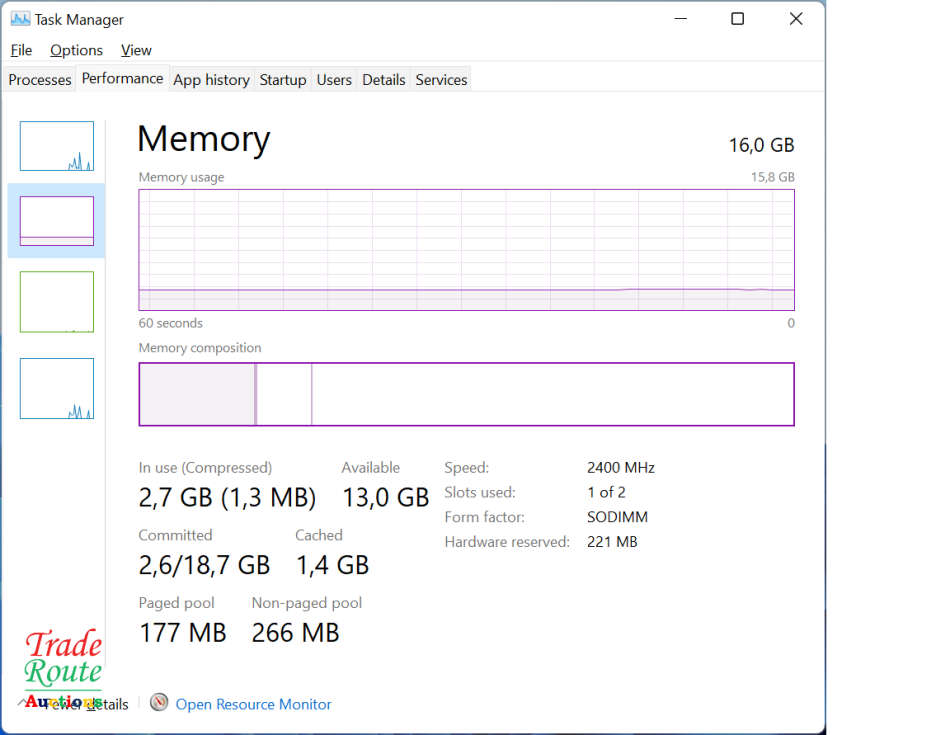Show the Services tab
The height and width of the screenshot is (735, 950).
(x=441, y=80)
